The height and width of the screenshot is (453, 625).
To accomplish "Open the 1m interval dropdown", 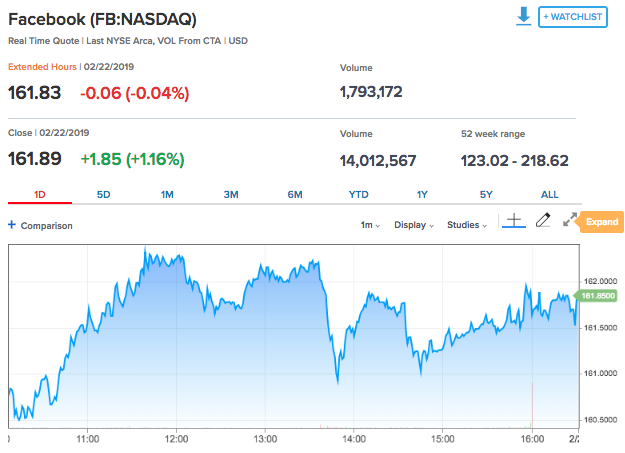I will pos(370,225).
